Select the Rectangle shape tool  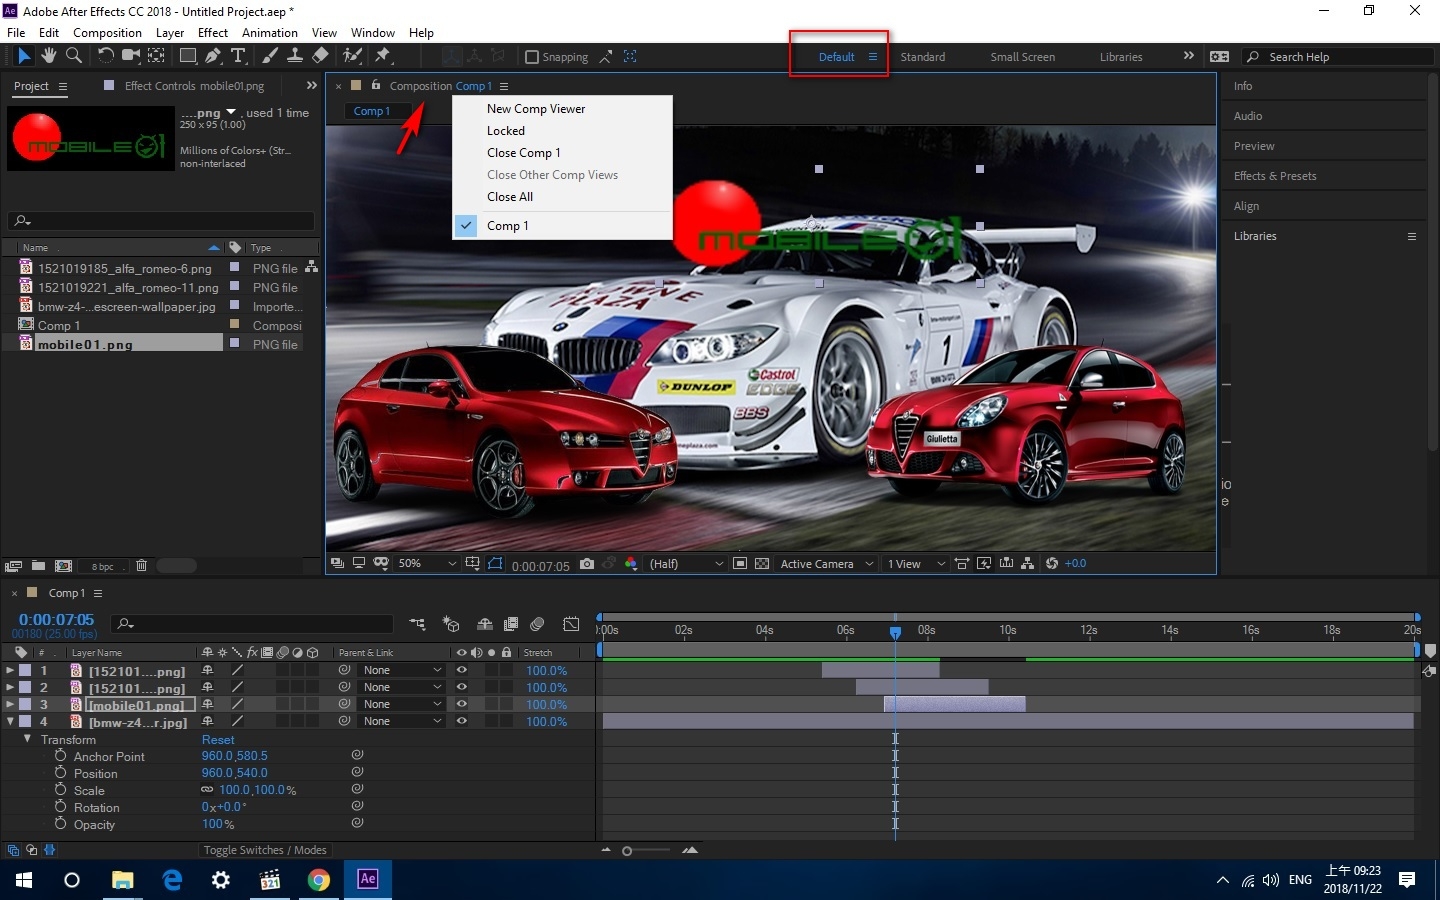click(188, 56)
